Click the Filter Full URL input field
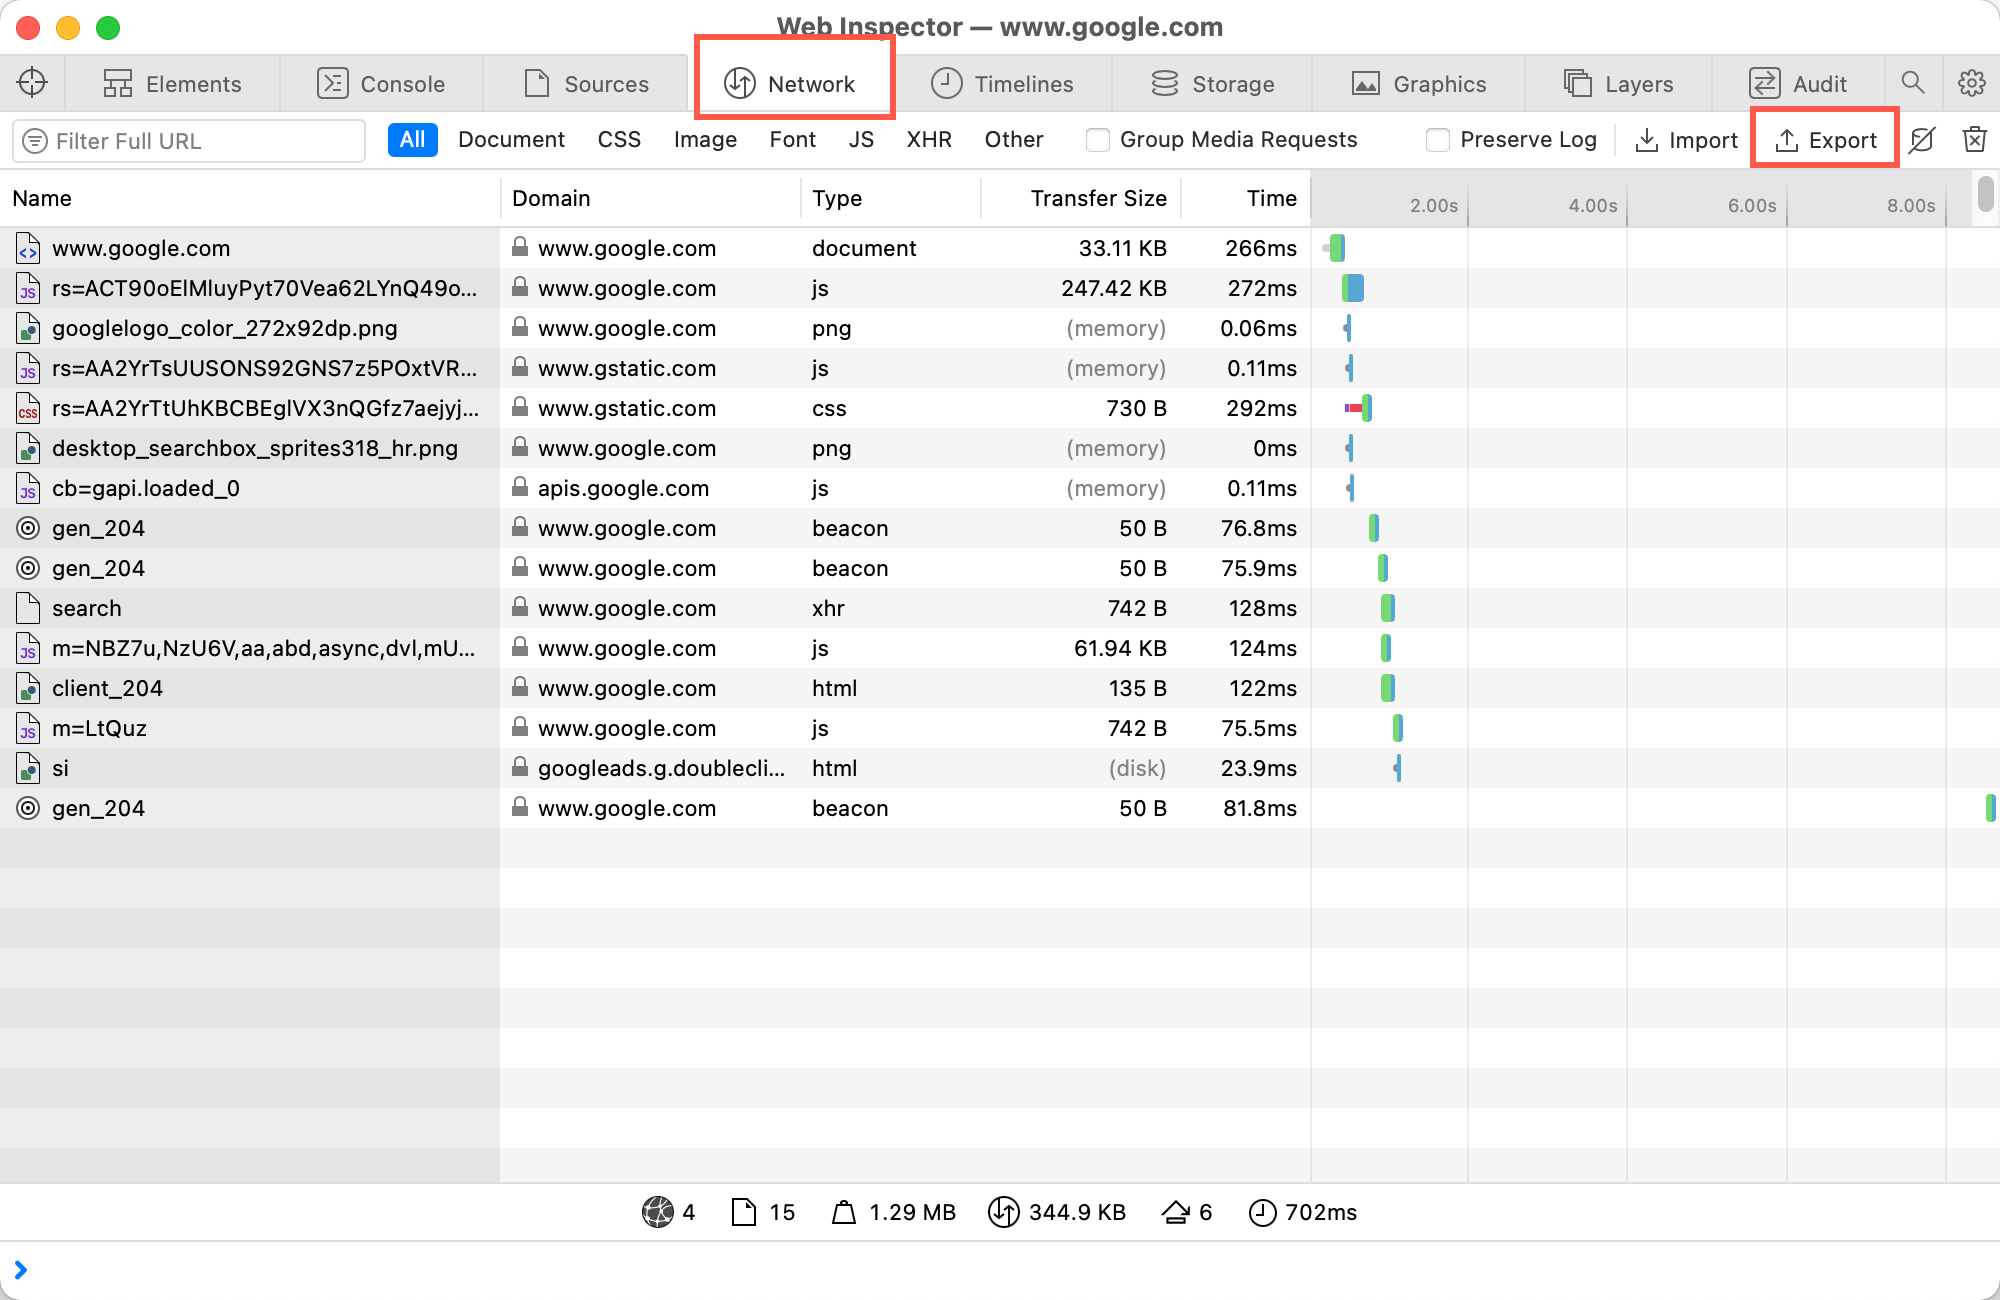The width and height of the screenshot is (2000, 1300). [x=188, y=138]
